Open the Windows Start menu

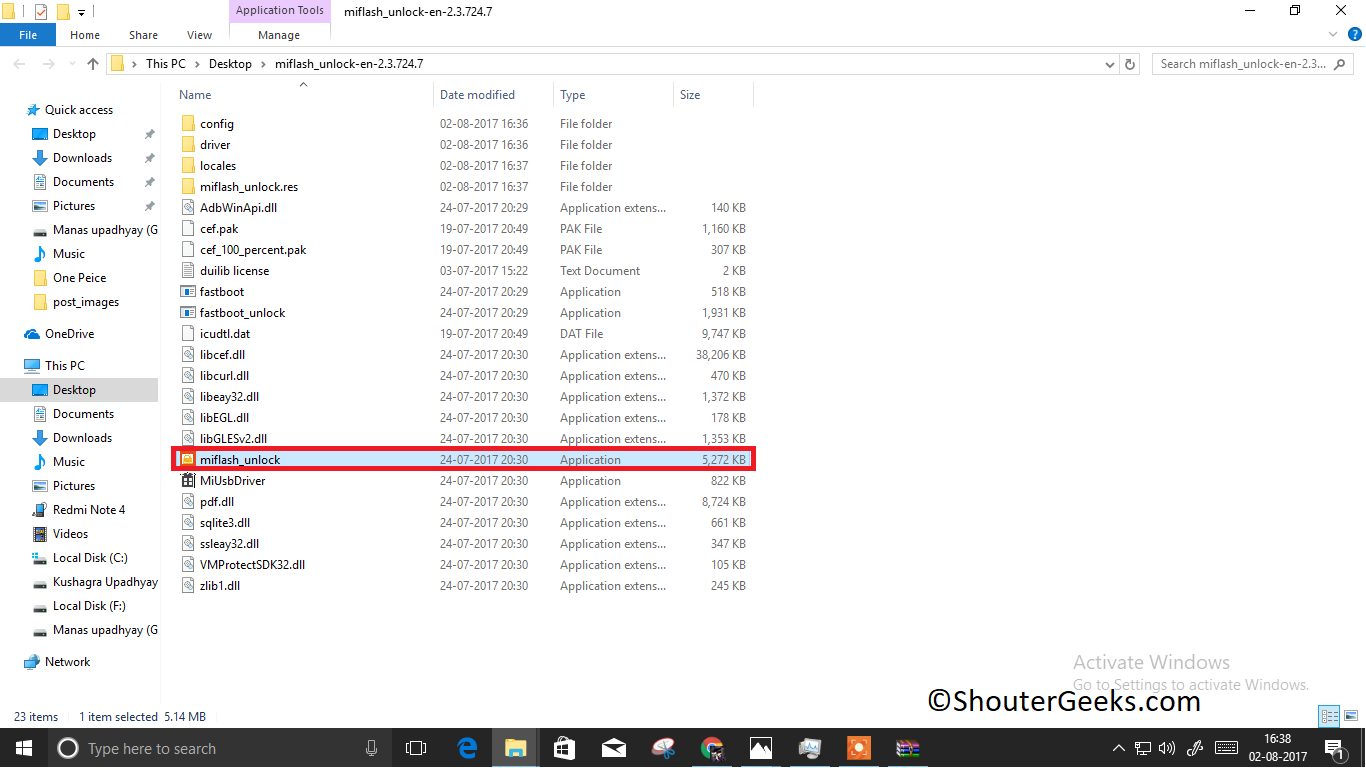[22, 748]
